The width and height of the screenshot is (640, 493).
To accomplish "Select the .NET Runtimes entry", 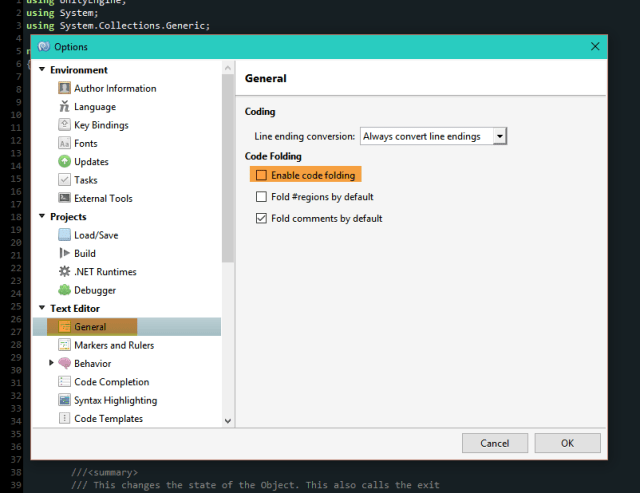I will point(105,272).
